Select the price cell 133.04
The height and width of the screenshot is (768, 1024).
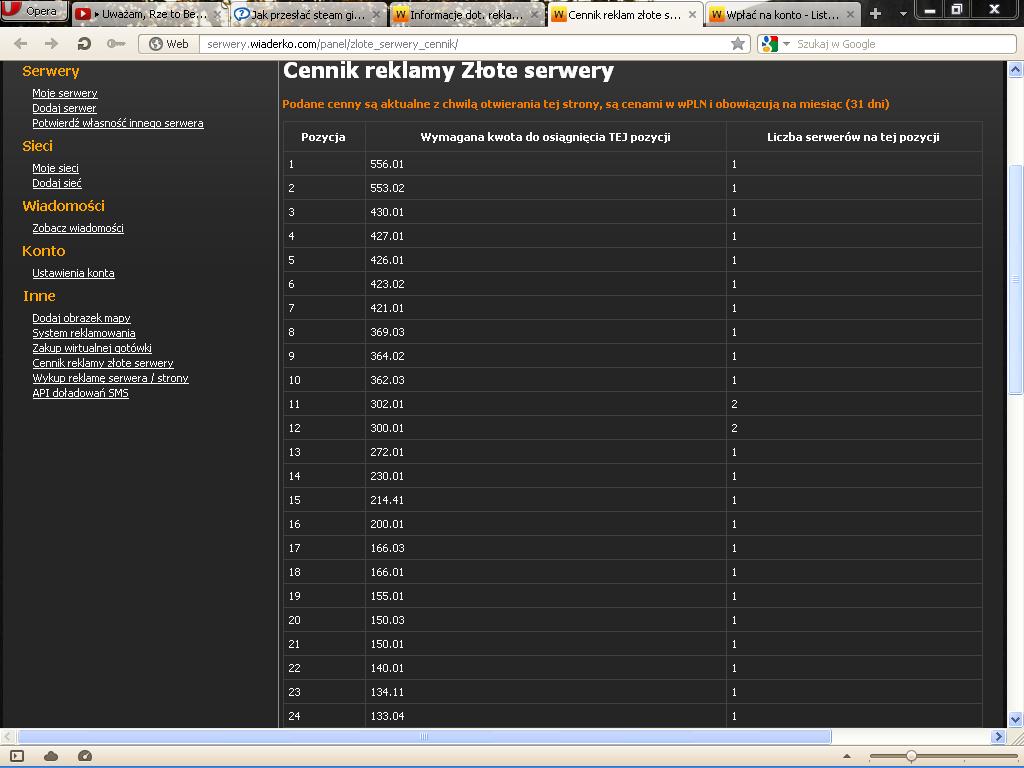coord(545,716)
